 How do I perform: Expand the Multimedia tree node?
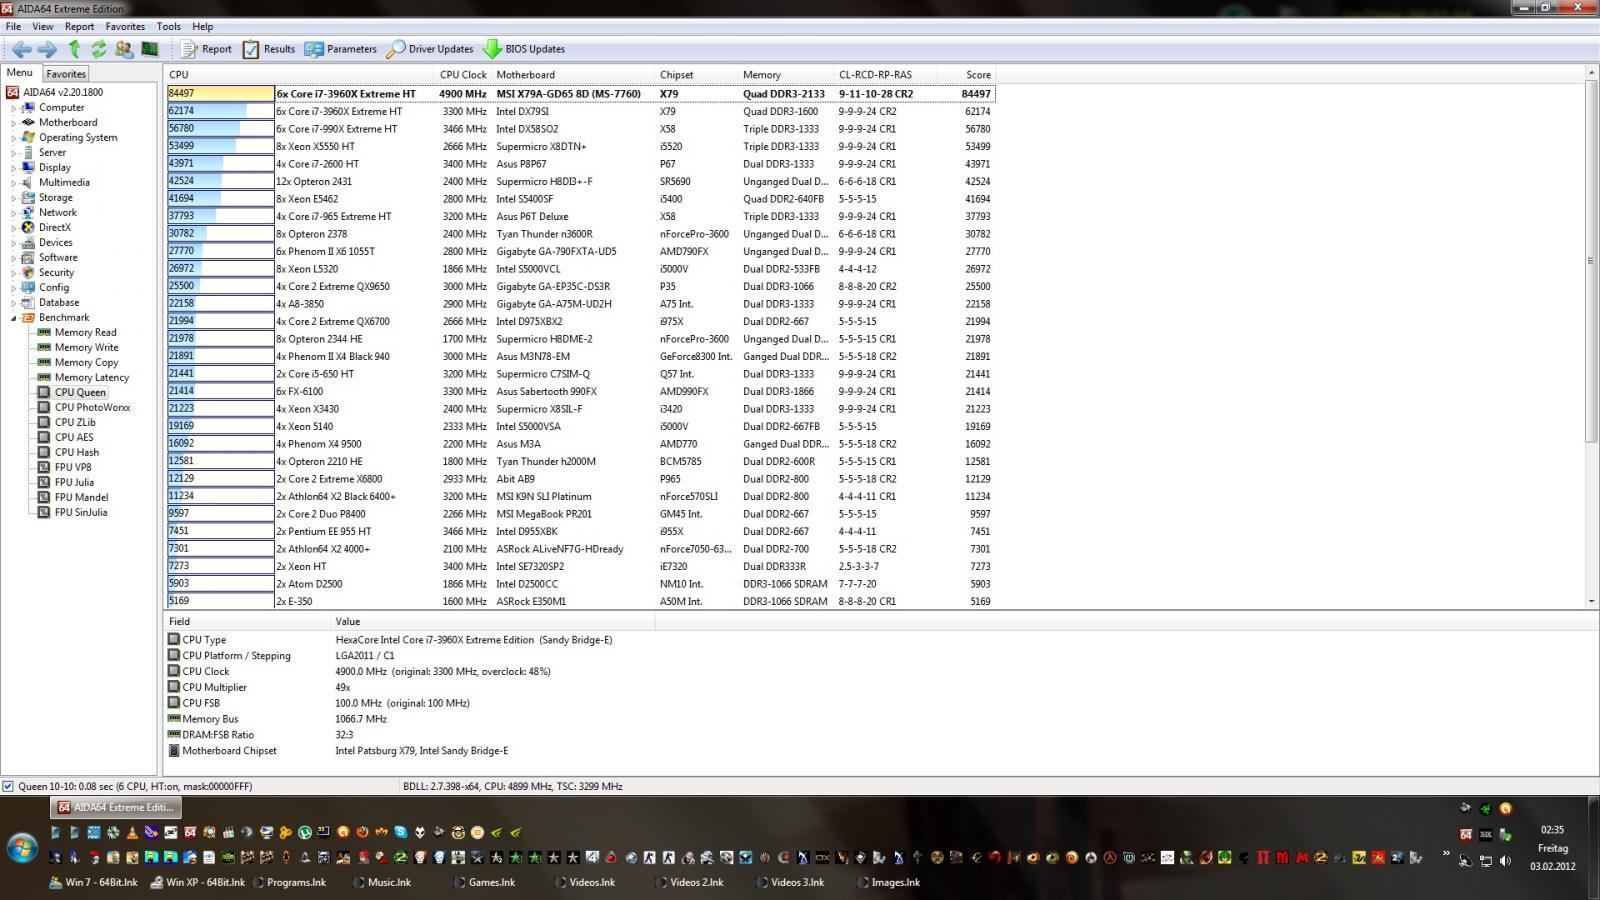tap(13, 183)
